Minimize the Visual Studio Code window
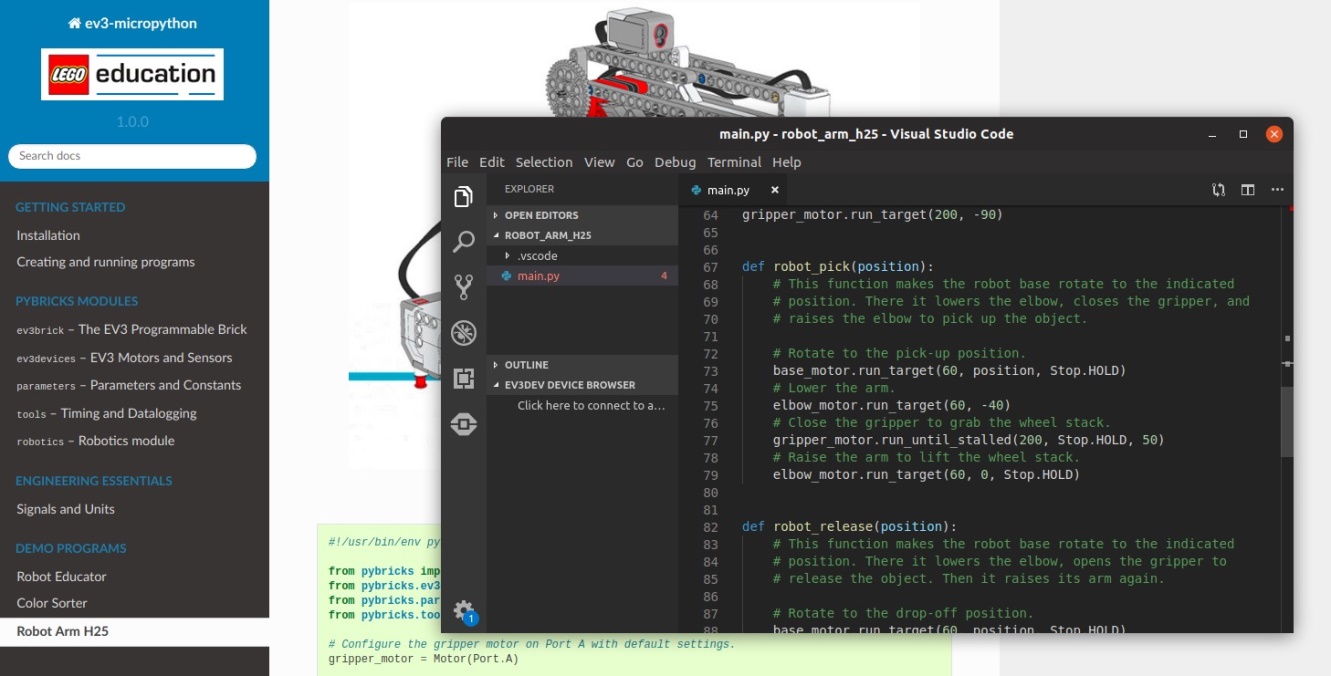Image resolution: width=1331 pixels, height=676 pixels. coord(1213,134)
